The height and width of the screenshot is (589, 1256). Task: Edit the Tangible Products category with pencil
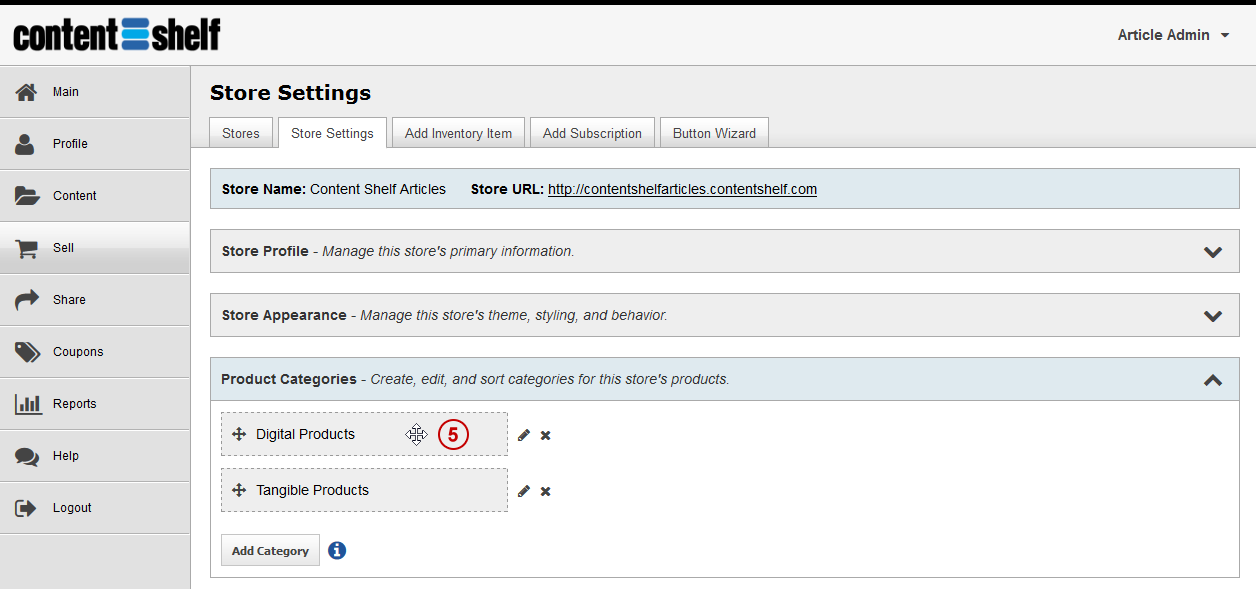click(524, 491)
